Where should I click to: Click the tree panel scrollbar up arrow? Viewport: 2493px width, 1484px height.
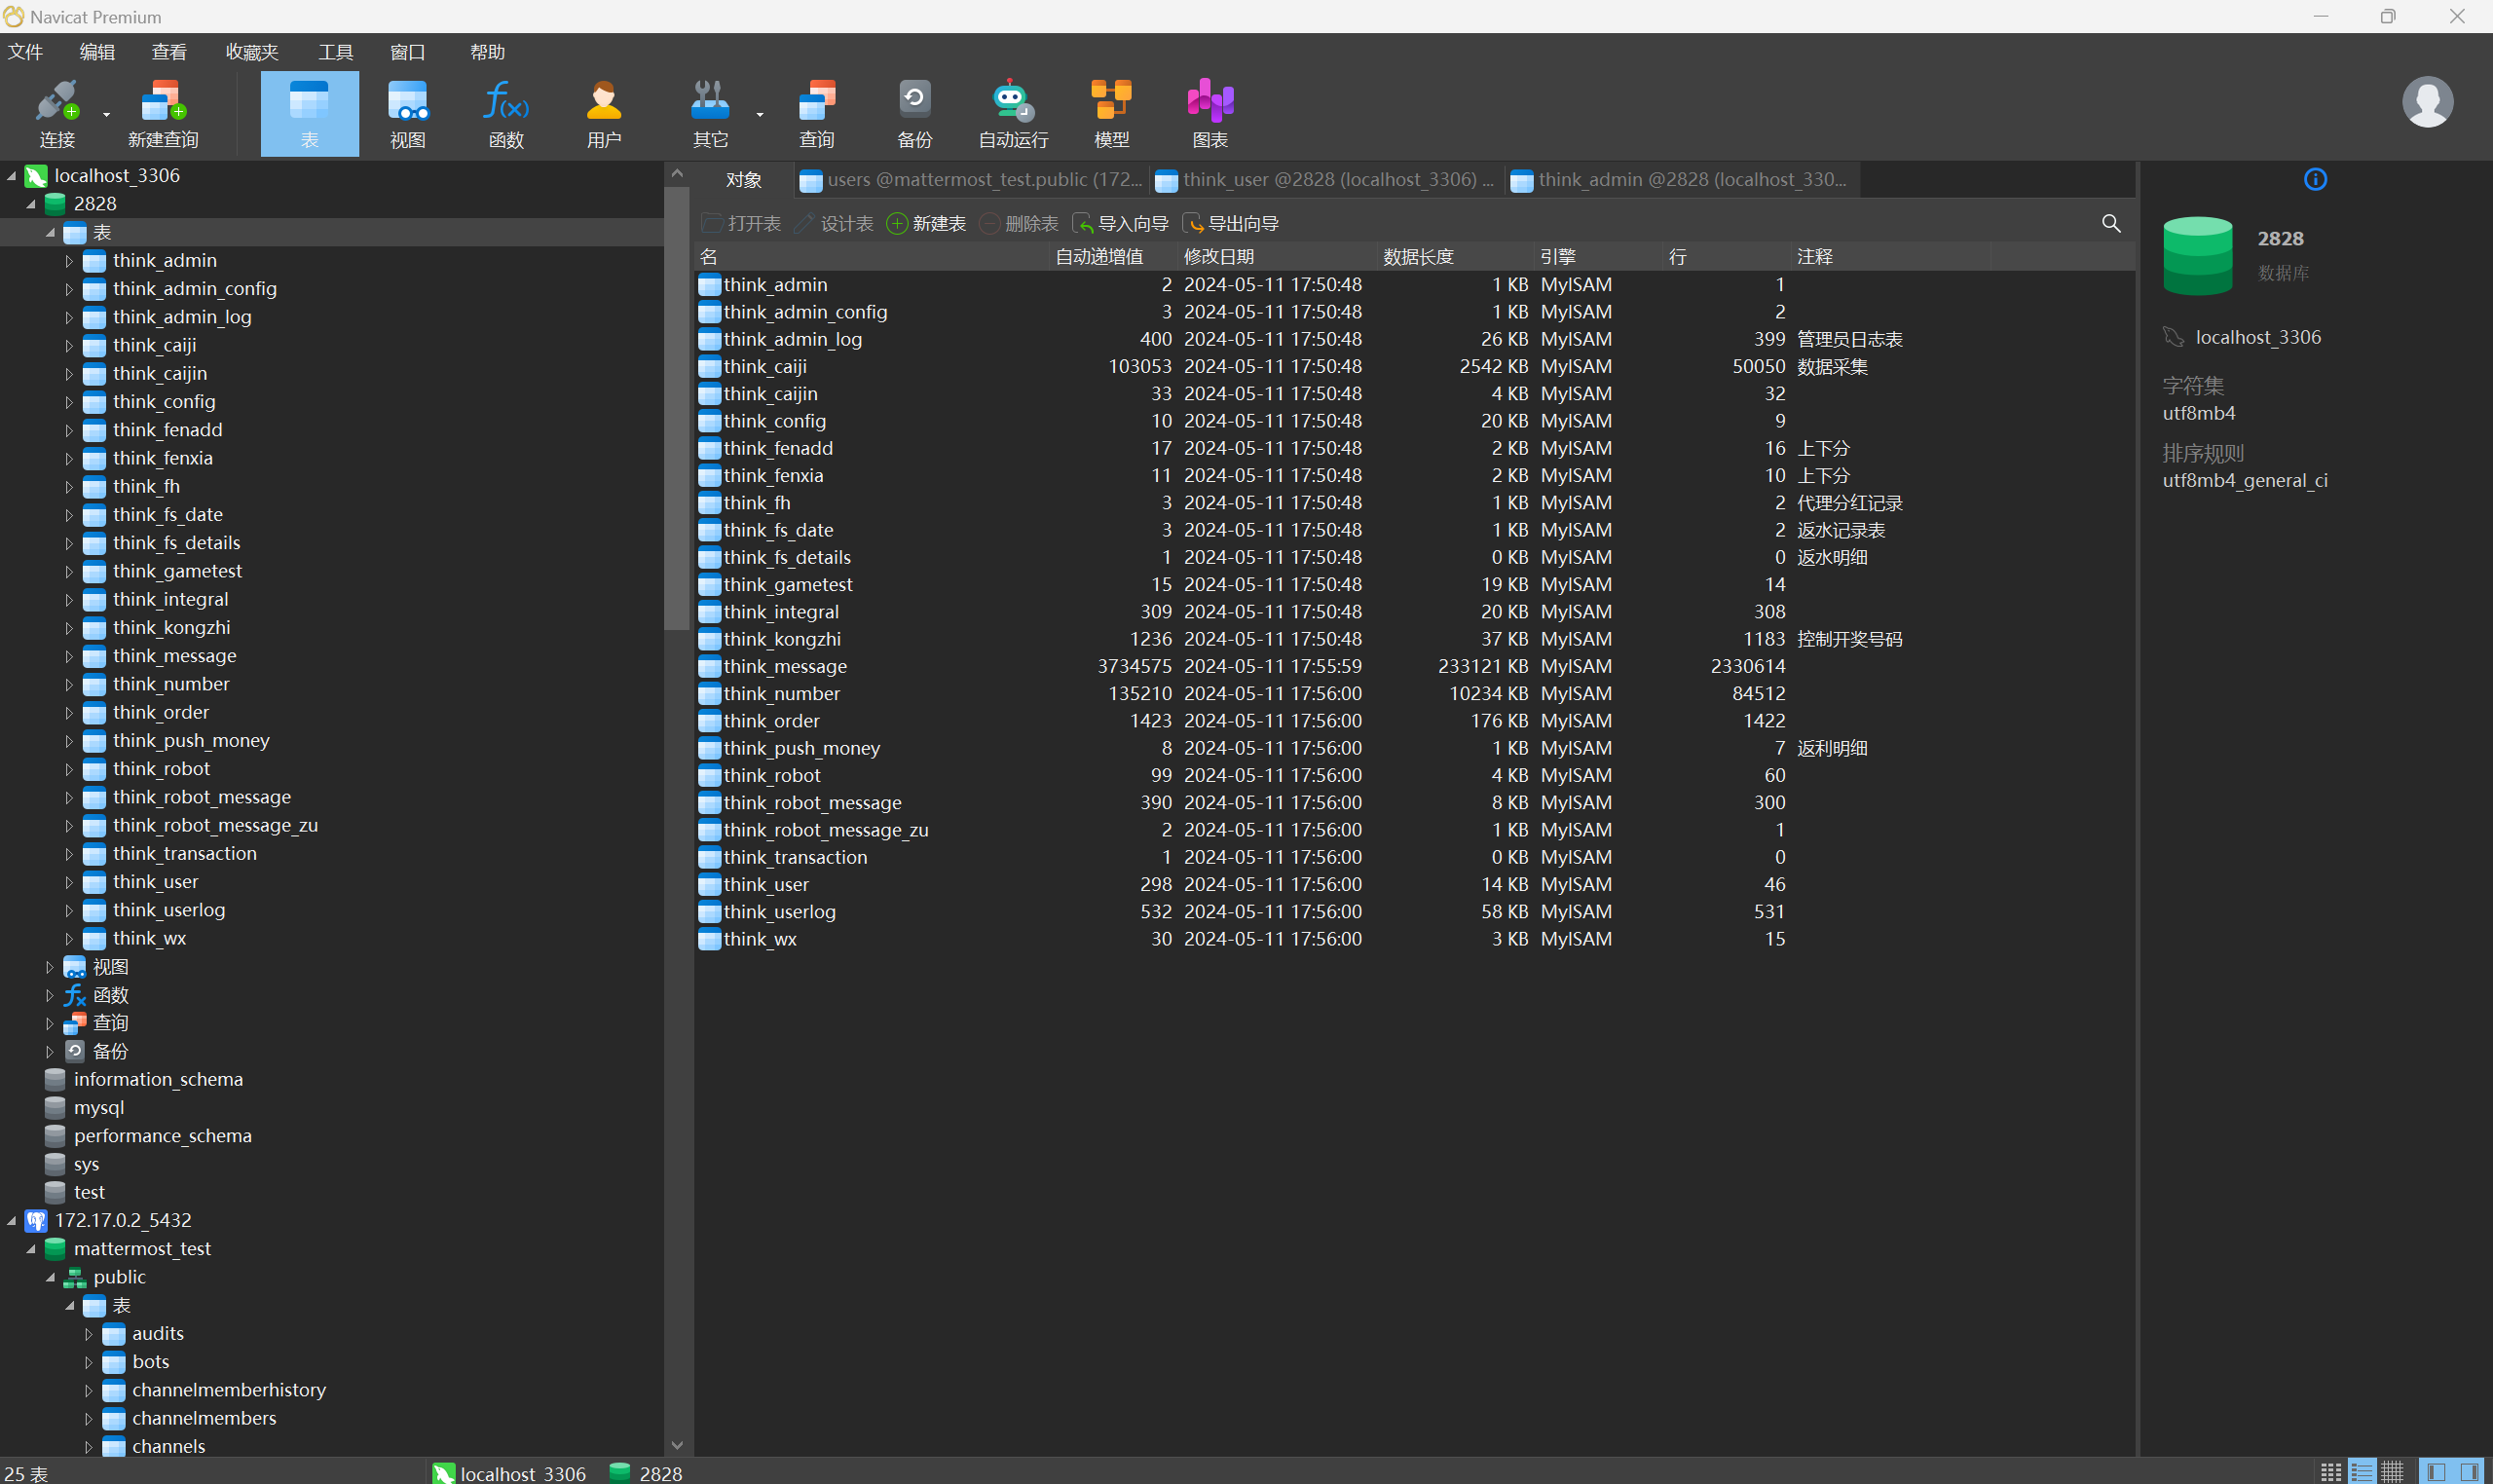click(x=677, y=173)
